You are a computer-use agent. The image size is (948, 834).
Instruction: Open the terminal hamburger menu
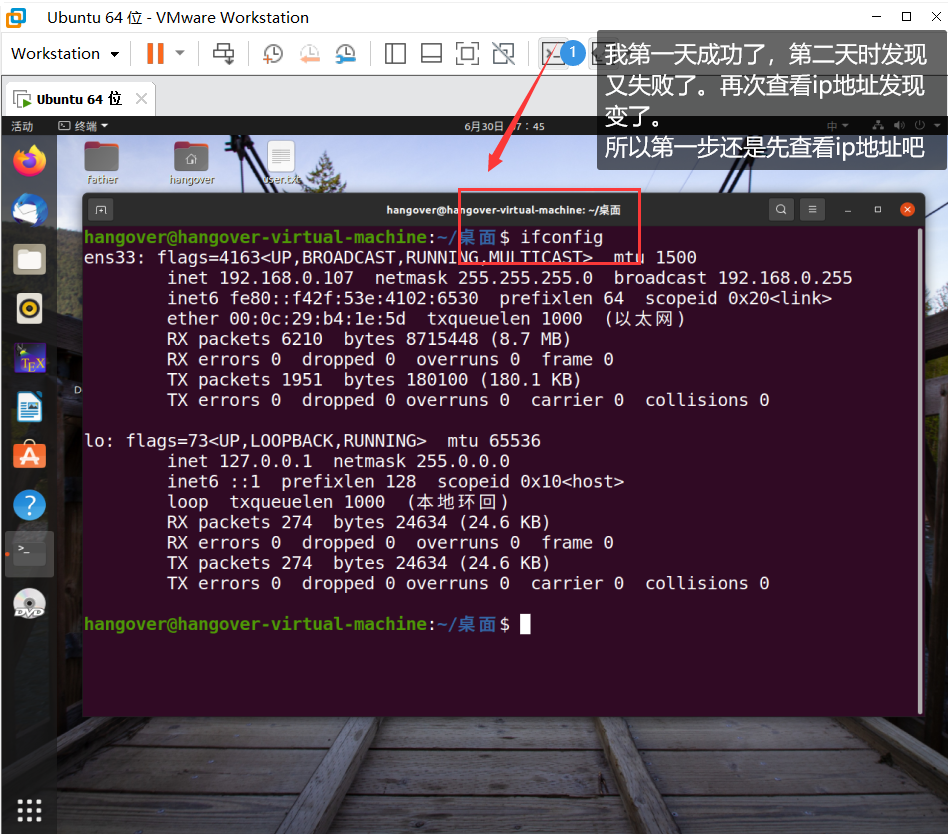812,209
